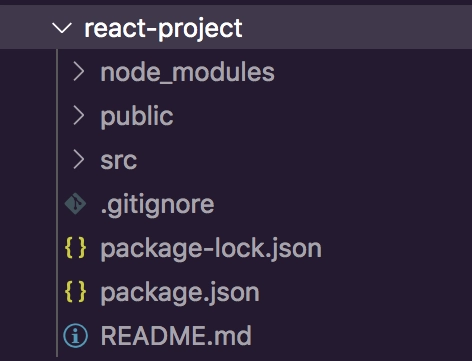The width and height of the screenshot is (472, 361).
Task: Expand the public folder chevron
Action: click(x=79, y=116)
